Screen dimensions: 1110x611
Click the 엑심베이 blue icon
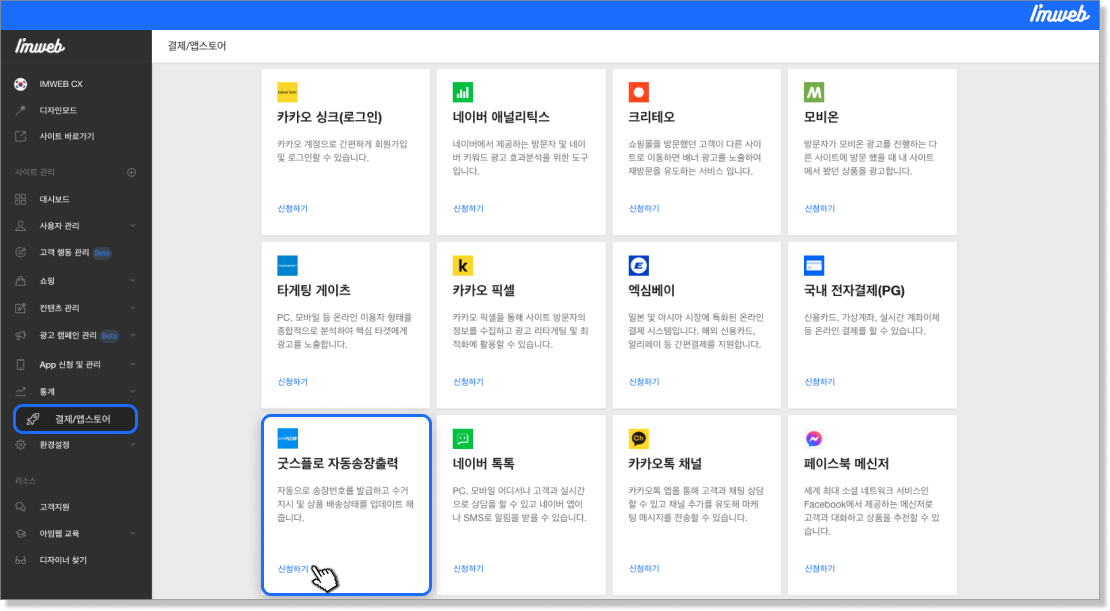point(639,265)
